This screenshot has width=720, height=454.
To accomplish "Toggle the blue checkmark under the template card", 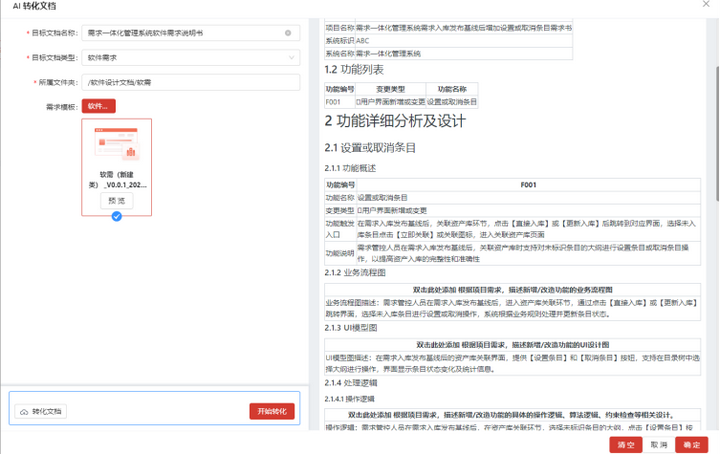I will tap(117, 216).
